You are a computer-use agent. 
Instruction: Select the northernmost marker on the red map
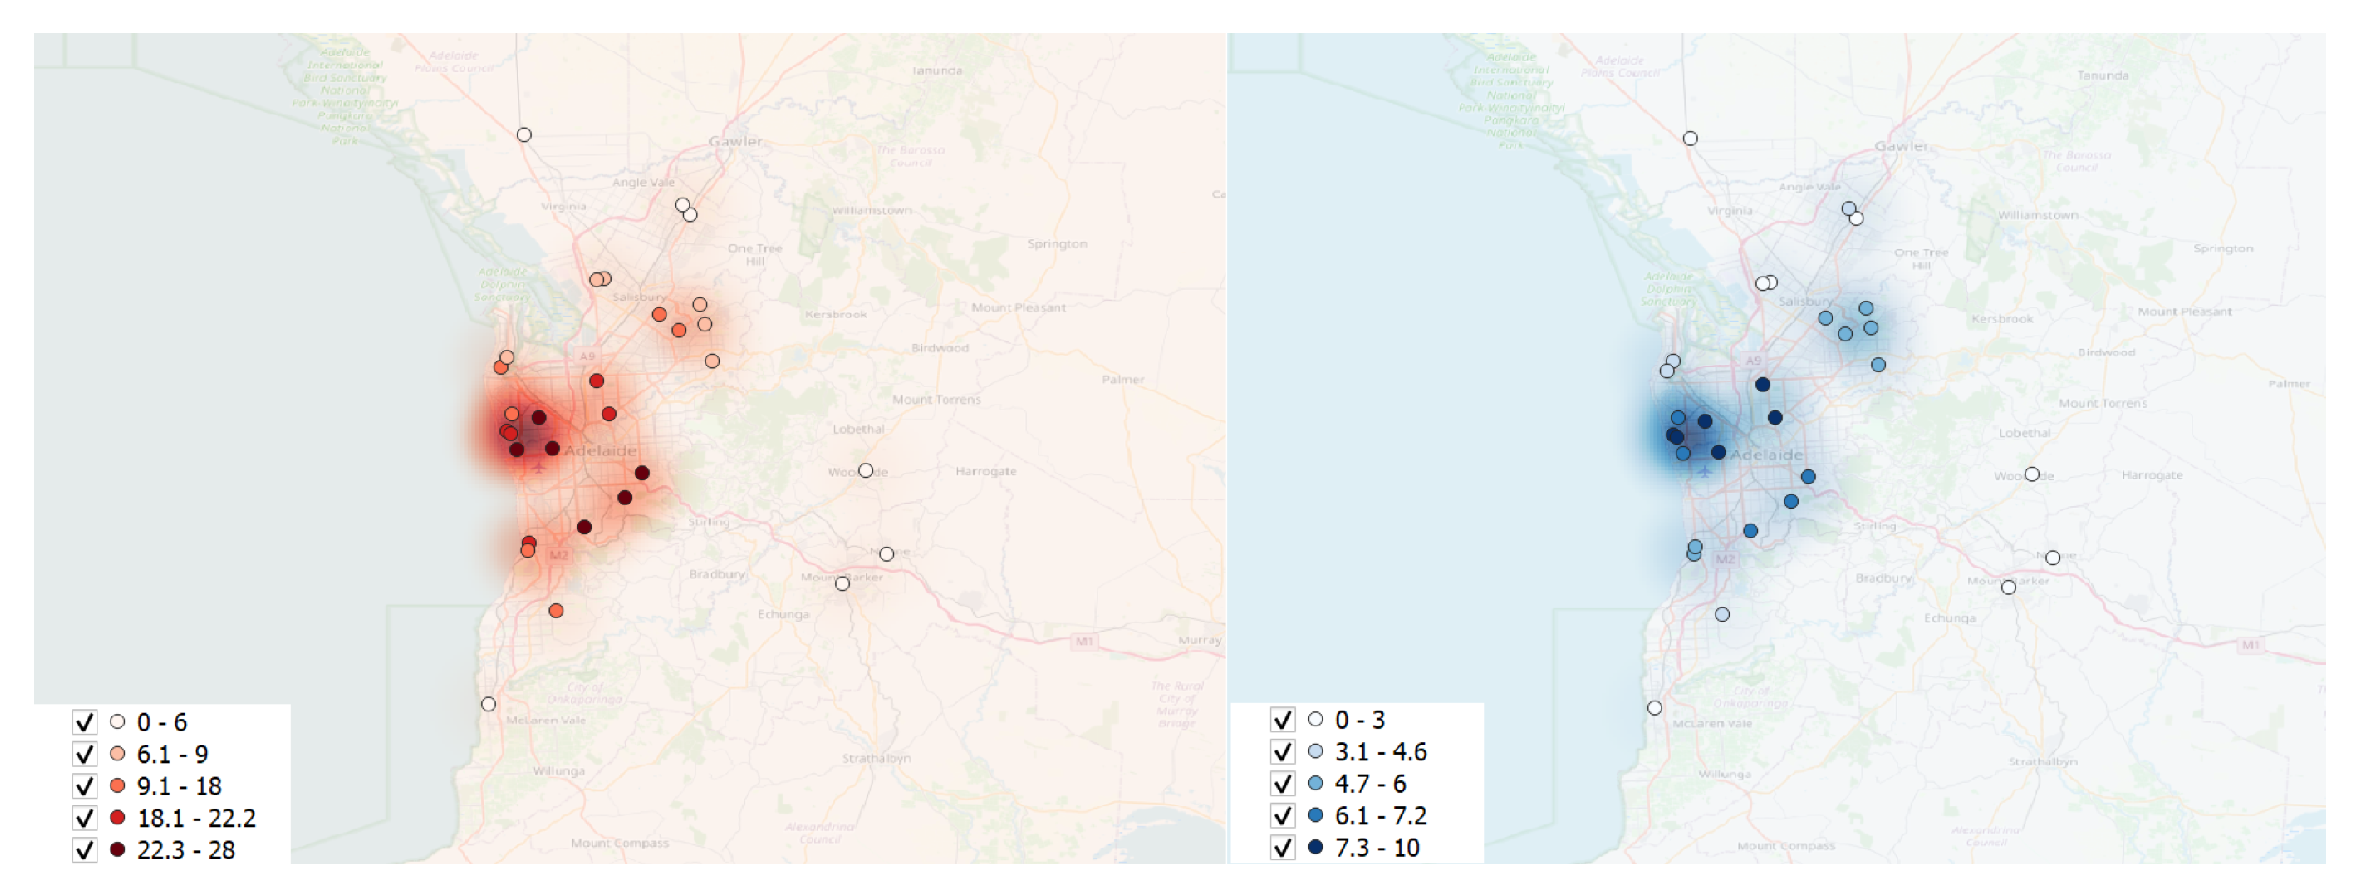click(x=524, y=135)
